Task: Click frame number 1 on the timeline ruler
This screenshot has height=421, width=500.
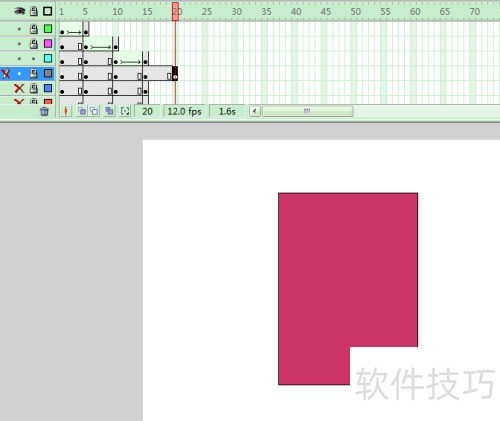Action: pos(61,12)
